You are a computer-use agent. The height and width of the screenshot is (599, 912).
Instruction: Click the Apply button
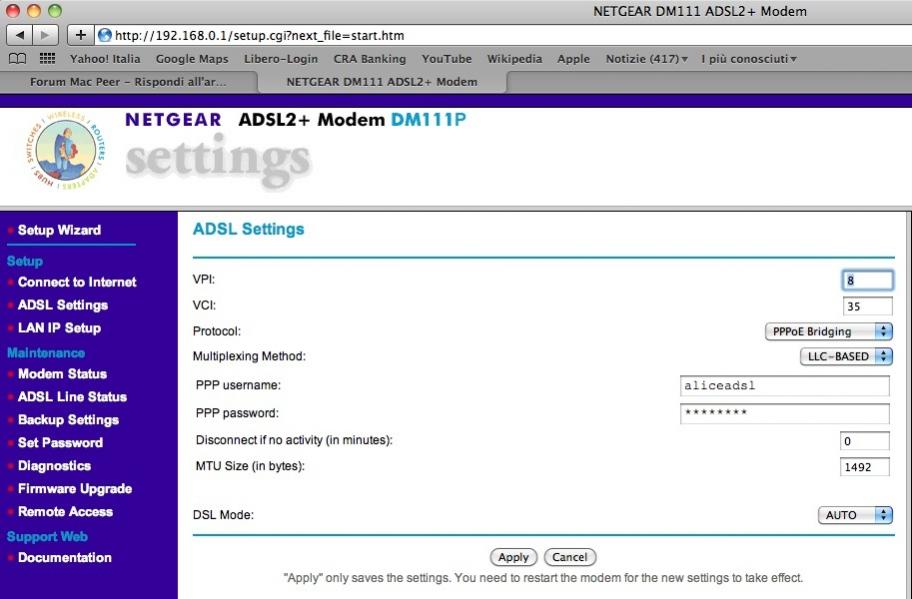point(514,557)
